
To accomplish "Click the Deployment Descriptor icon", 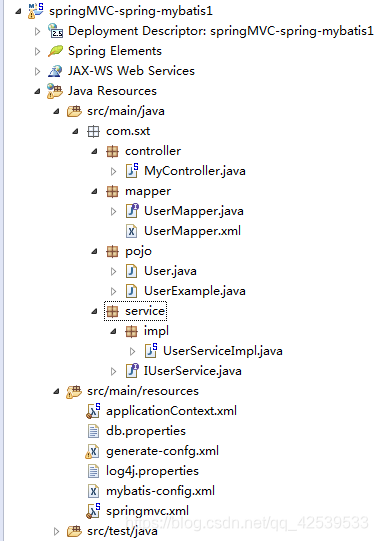I will pyautogui.click(x=55, y=31).
